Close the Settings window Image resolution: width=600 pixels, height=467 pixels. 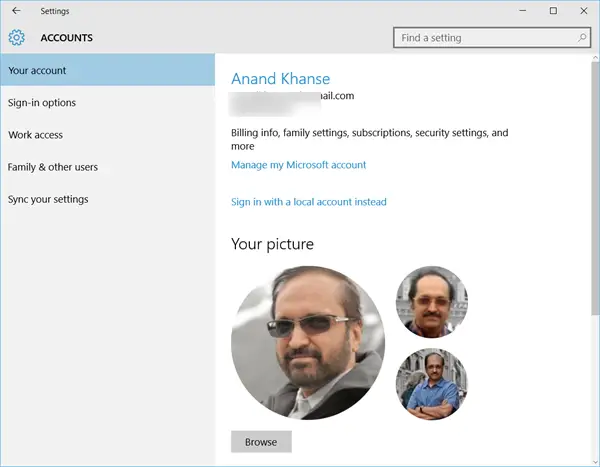(584, 11)
